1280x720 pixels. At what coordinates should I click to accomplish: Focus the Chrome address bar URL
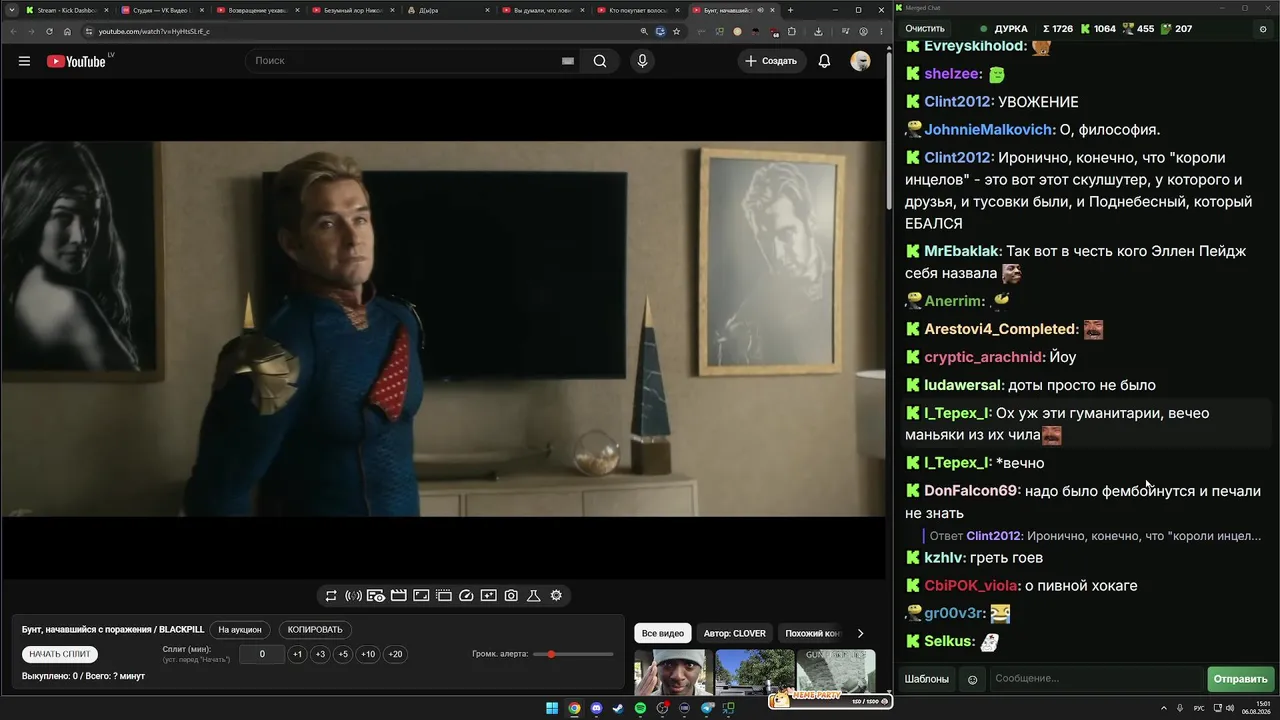[154, 31]
